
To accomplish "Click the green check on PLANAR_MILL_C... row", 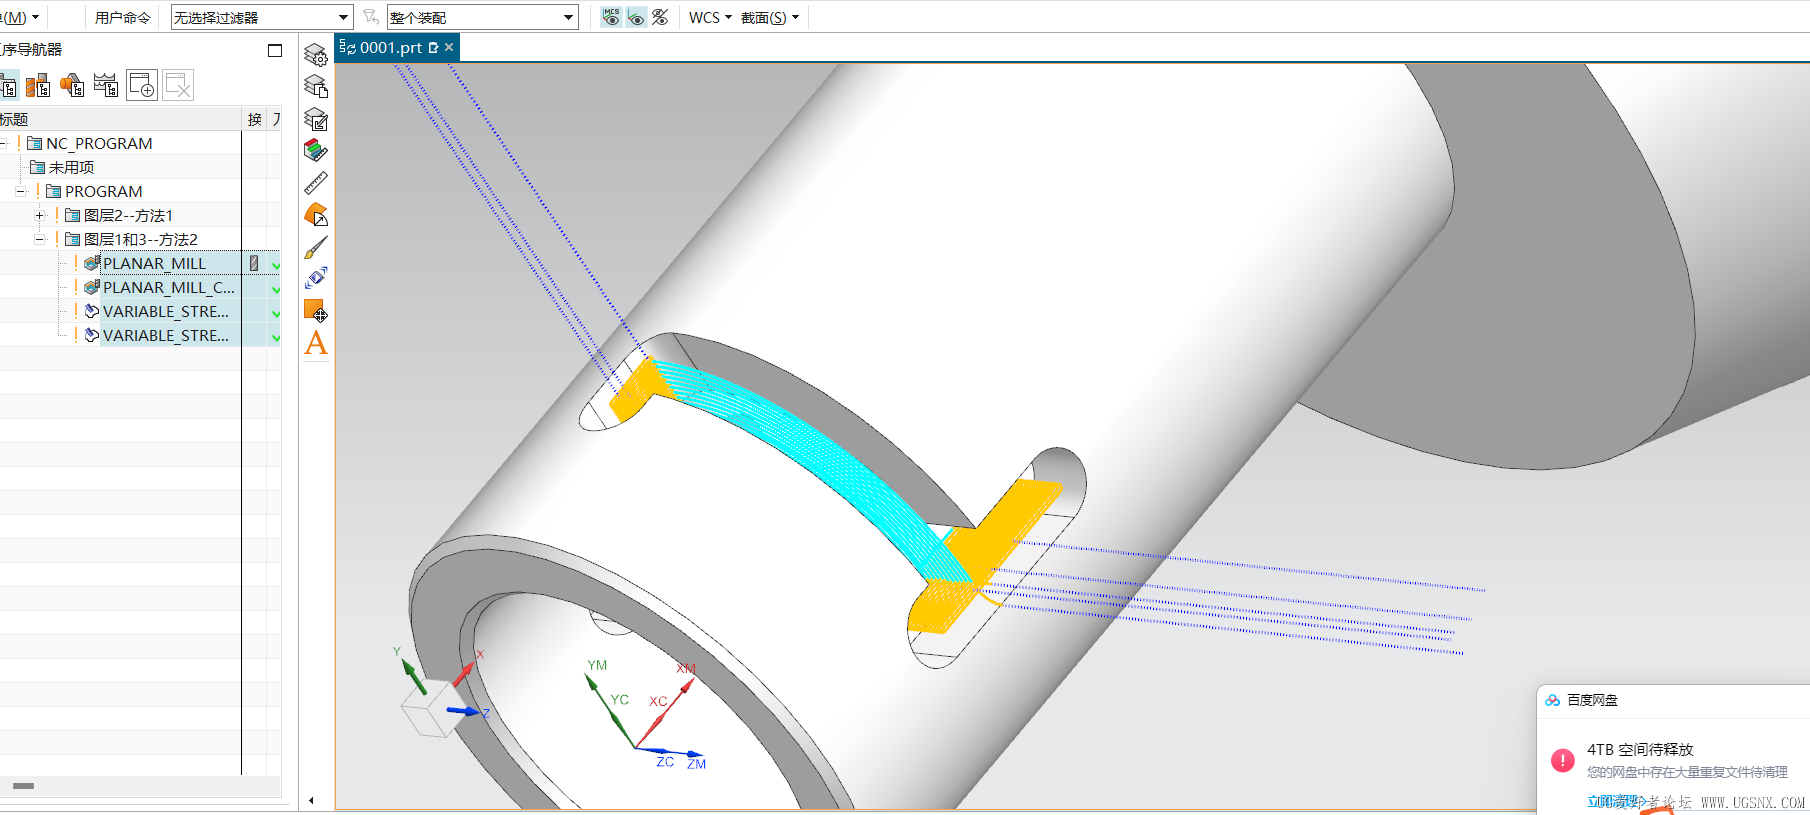I will click(275, 289).
